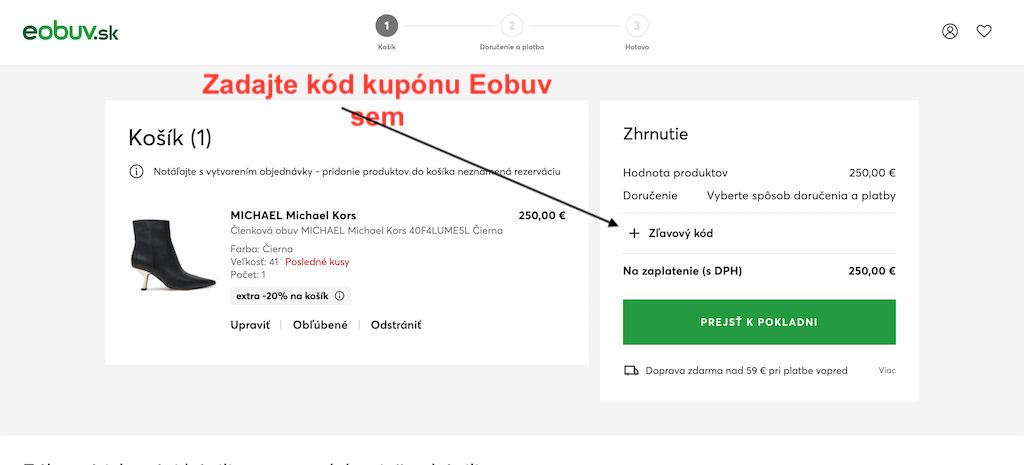1024x465 pixels.
Task: Add the product to Obľúbené
Action: point(320,325)
